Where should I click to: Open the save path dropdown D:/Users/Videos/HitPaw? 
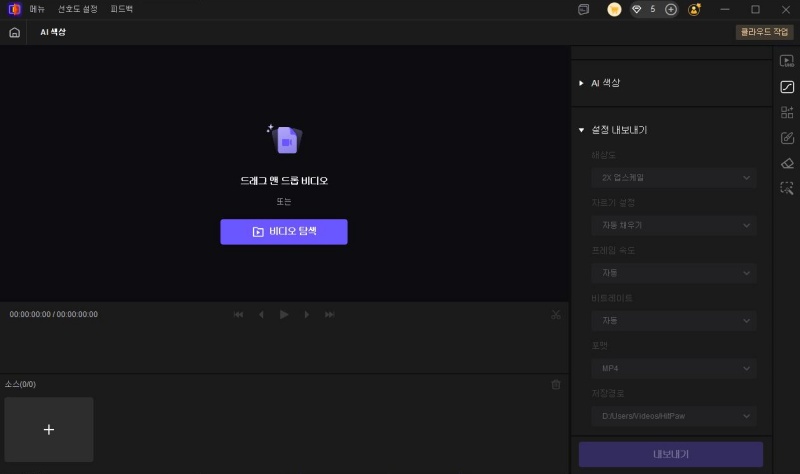pyautogui.click(x=672, y=416)
